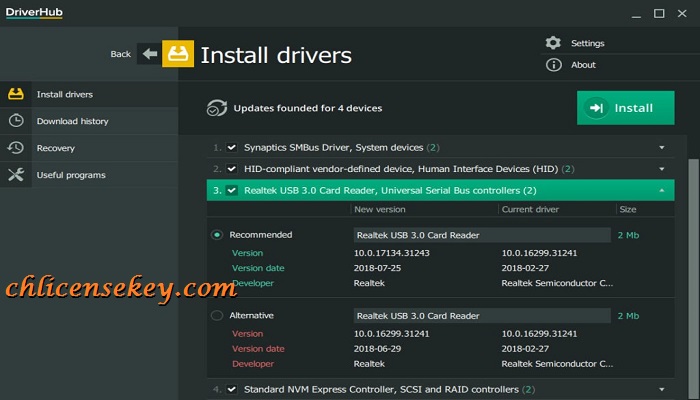Screen dimensions: 700x400
Task: Uncheck Synaptics SMBus Driver checkbox
Action: (x=231, y=147)
